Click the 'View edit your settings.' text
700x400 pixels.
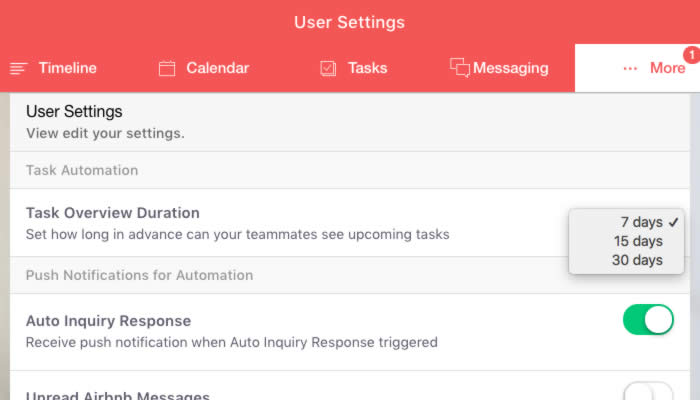[105, 133]
